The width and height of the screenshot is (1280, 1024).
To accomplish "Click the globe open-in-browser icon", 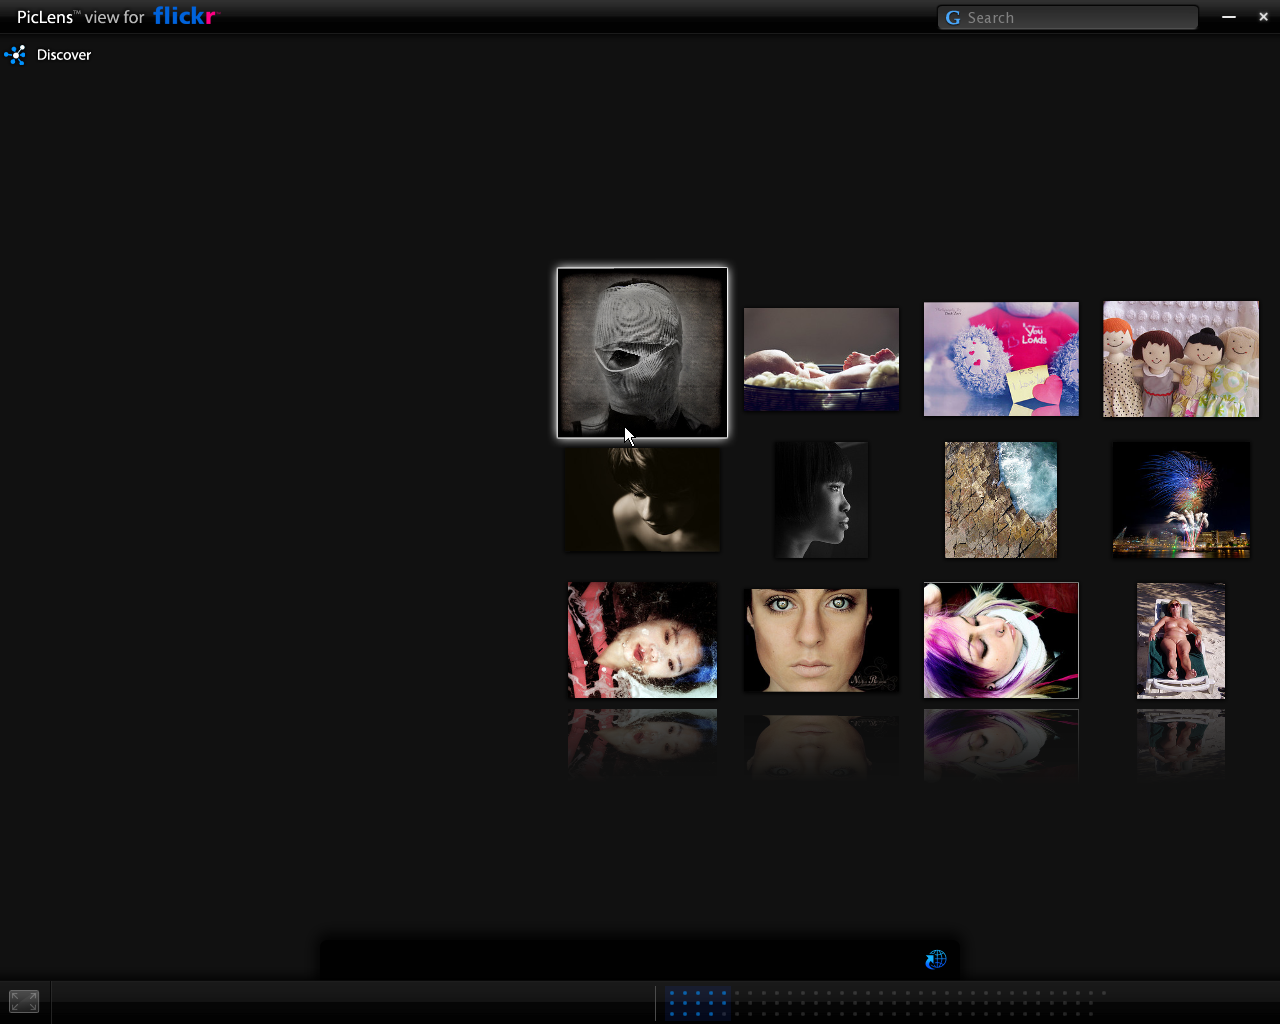I will click(x=936, y=960).
